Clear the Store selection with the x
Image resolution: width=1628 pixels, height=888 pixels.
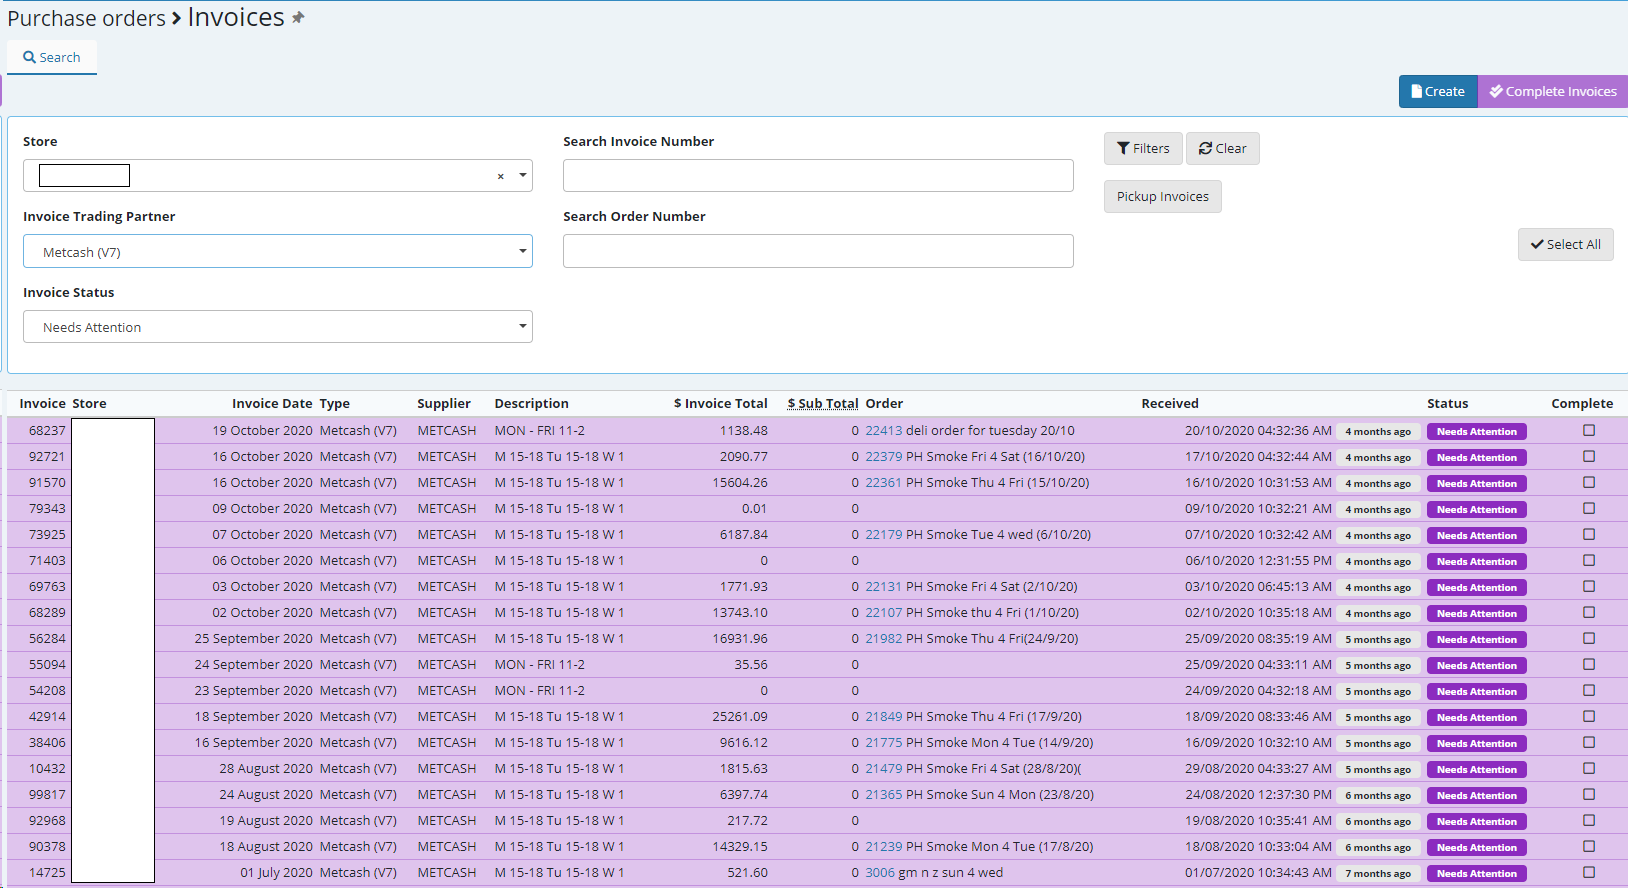pos(501,176)
